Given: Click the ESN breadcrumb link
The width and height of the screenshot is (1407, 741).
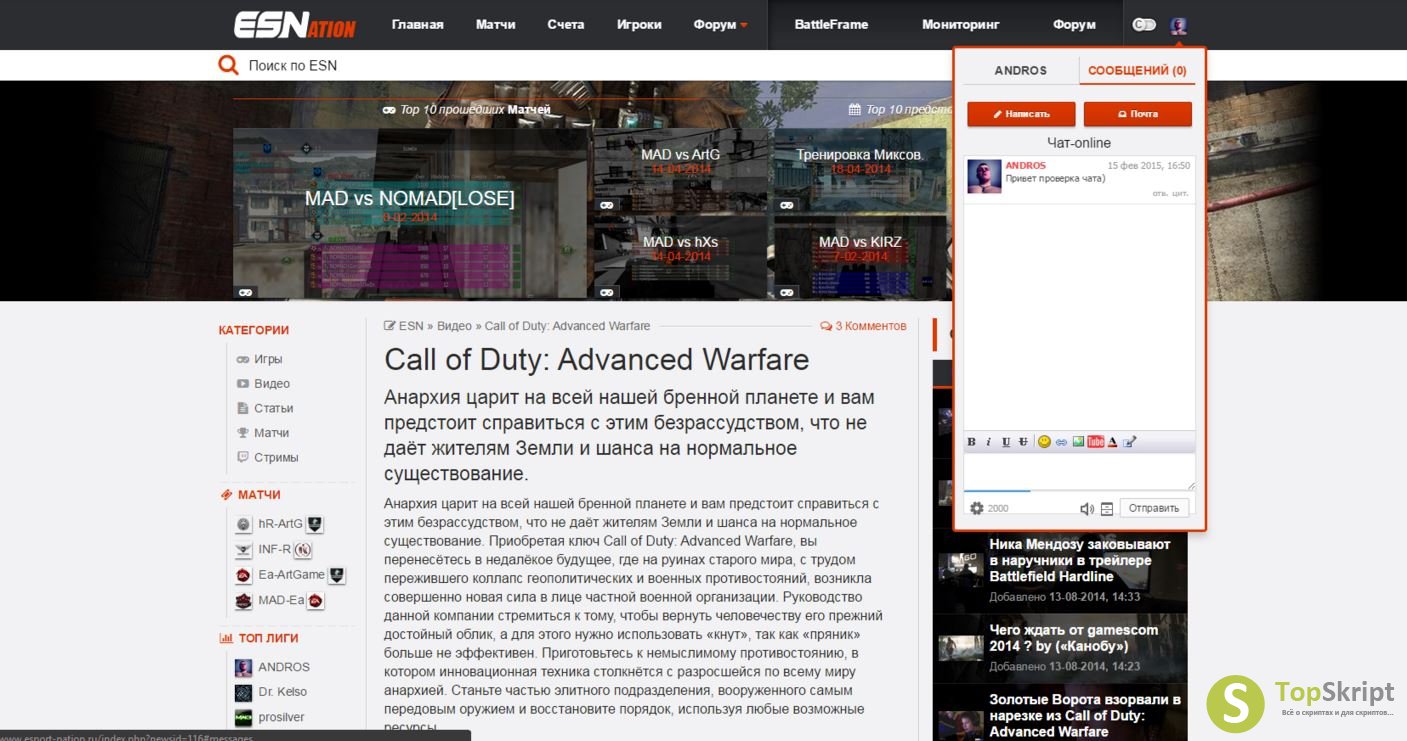Looking at the screenshot, I should click(x=411, y=326).
